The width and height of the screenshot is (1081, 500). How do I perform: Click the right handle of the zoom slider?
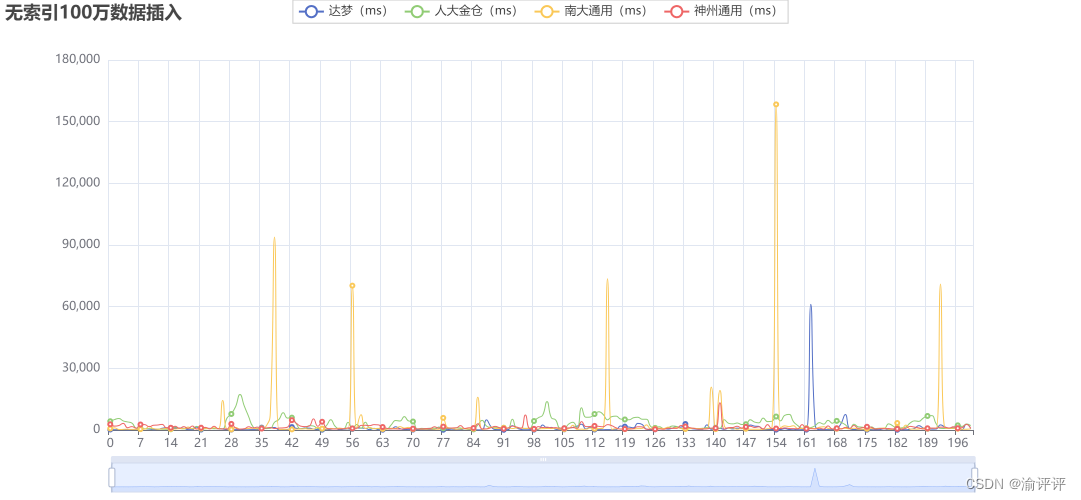click(x=974, y=477)
